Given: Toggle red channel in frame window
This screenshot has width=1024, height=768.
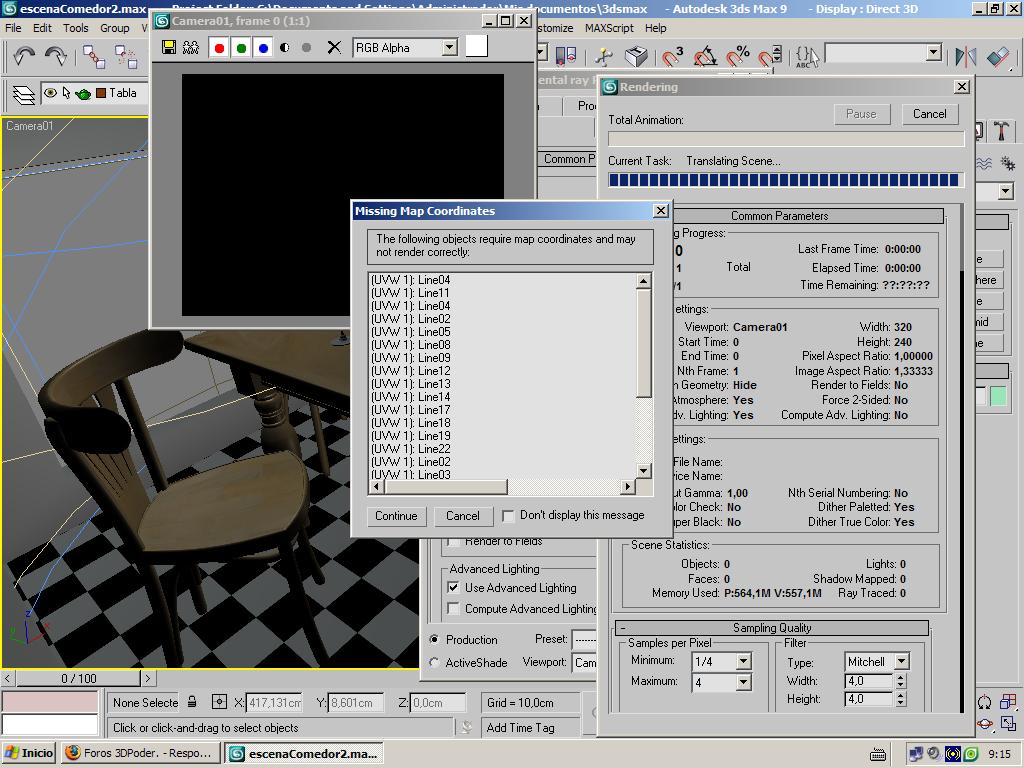Looking at the screenshot, I should tap(219, 48).
